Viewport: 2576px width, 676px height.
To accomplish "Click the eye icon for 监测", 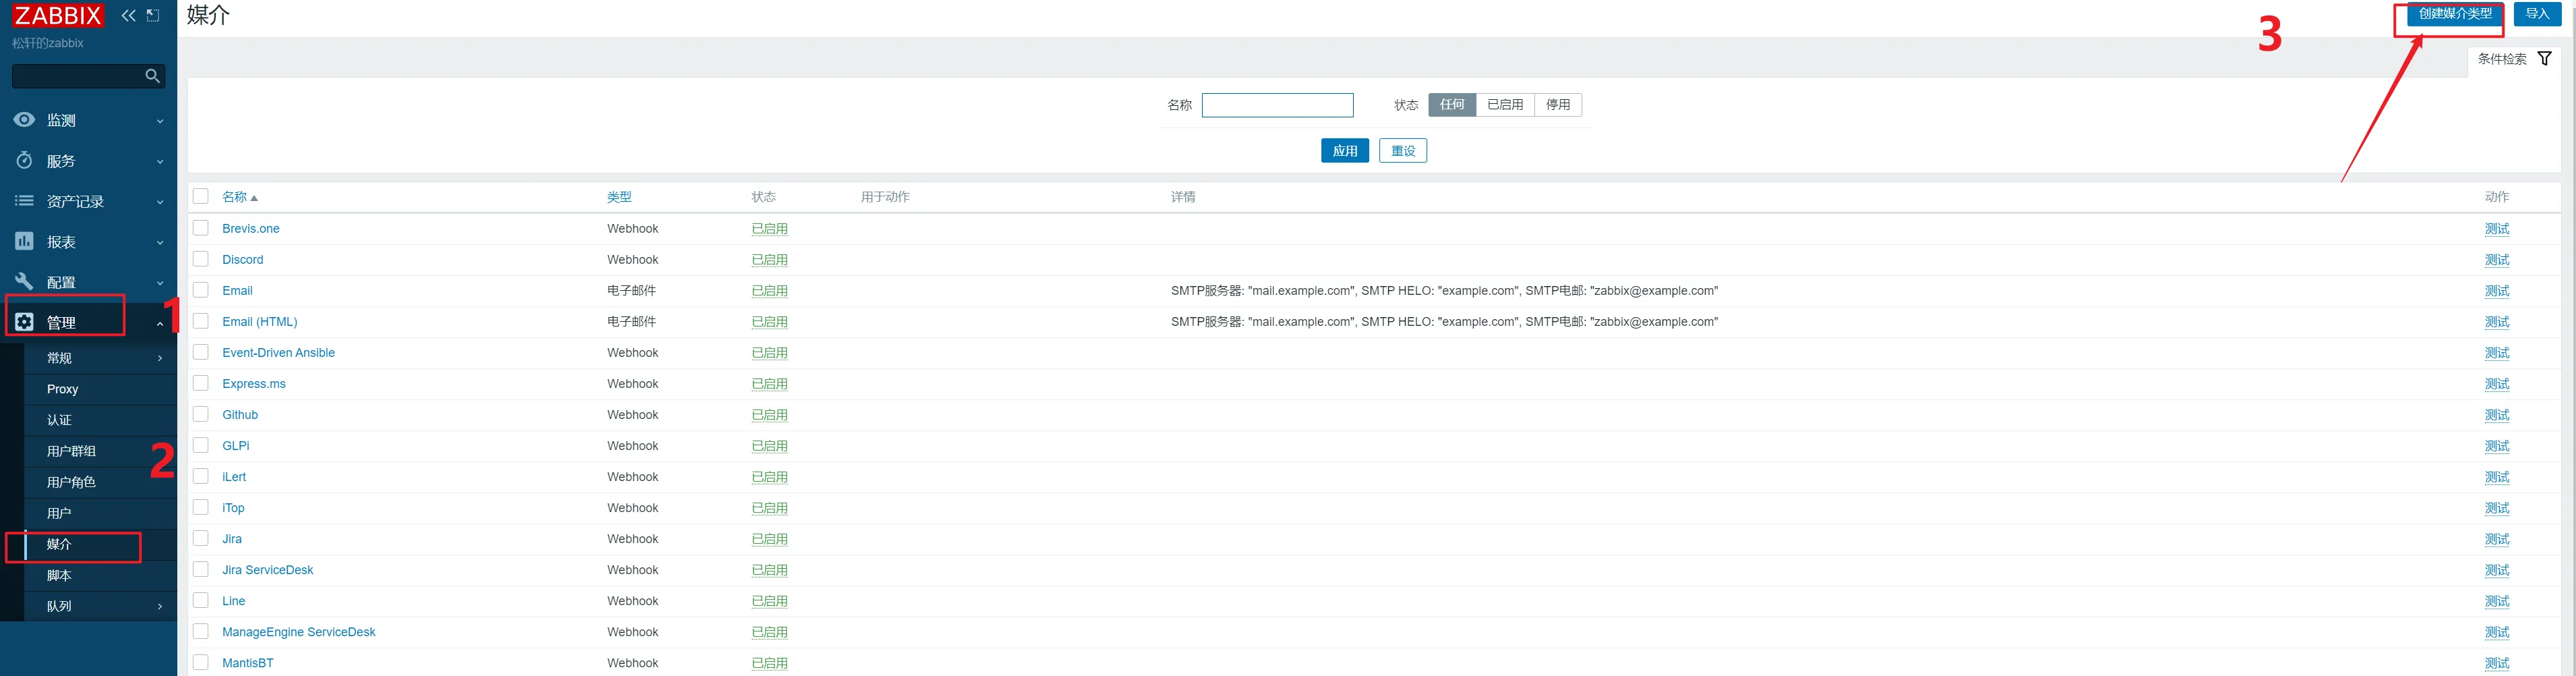I will pos(24,120).
